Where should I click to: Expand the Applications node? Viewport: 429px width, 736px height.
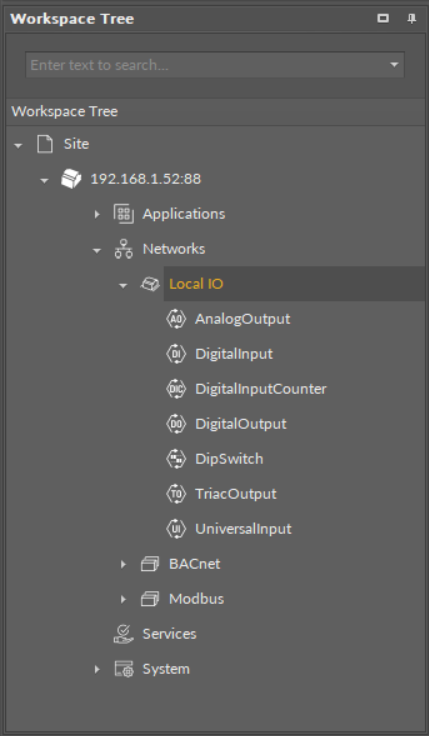97,214
